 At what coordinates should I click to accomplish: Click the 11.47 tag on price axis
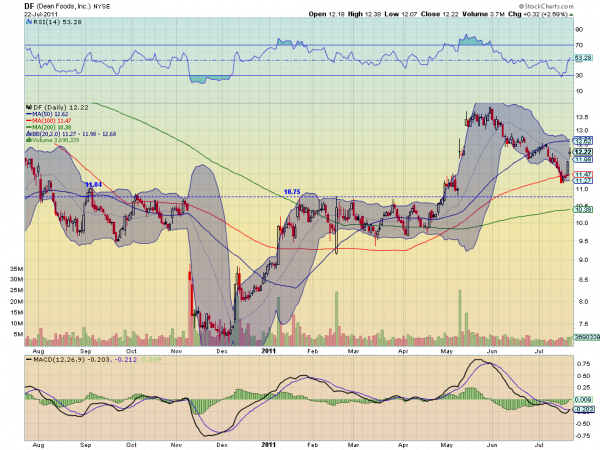[x=583, y=174]
